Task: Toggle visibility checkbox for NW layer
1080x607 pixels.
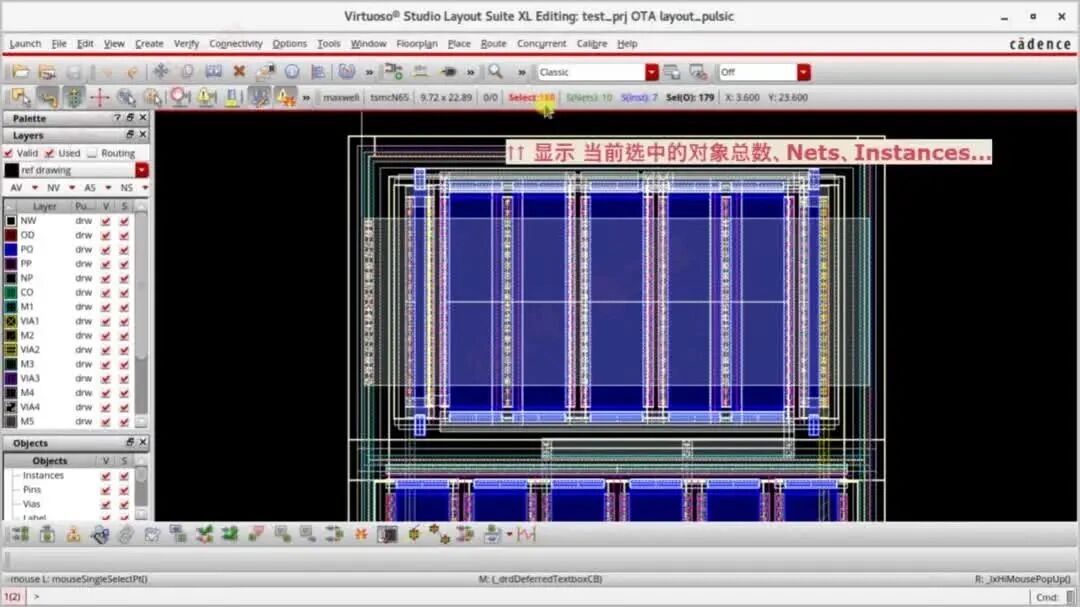Action: point(105,220)
